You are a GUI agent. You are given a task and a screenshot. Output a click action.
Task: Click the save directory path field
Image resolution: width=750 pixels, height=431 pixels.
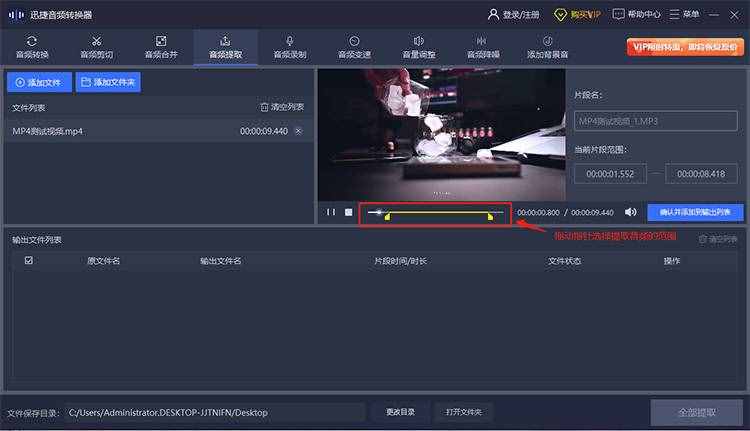pyautogui.click(x=215, y=412)
